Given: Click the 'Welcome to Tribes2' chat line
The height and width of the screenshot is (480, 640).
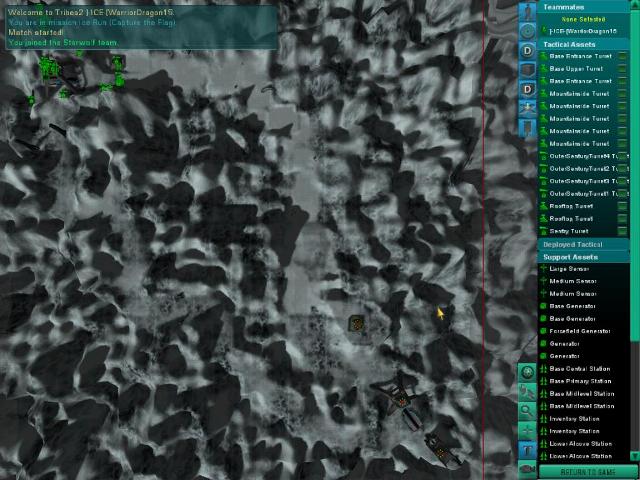Looking at the screenshot, I should click(x=91, y=12).
